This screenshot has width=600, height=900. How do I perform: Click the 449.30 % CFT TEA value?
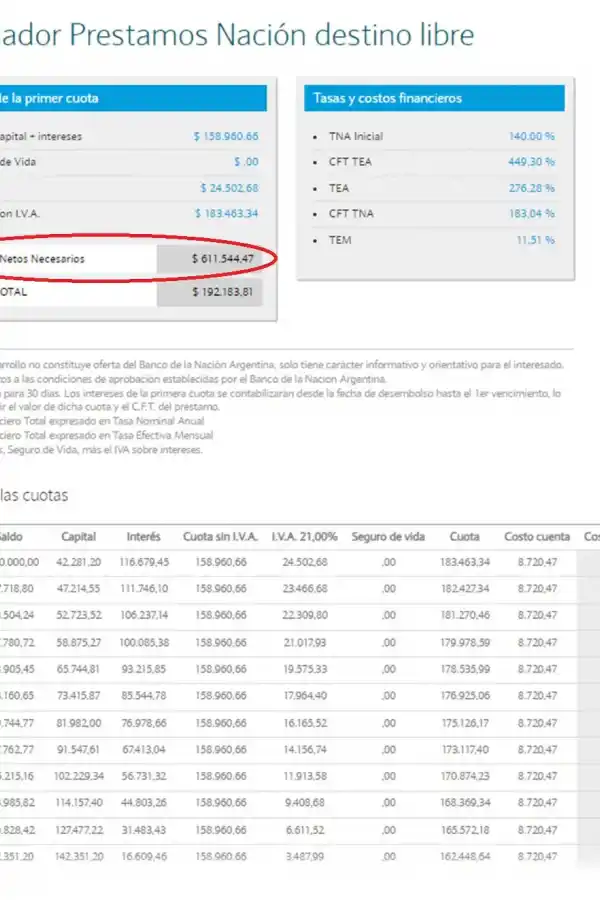(532, 162)
